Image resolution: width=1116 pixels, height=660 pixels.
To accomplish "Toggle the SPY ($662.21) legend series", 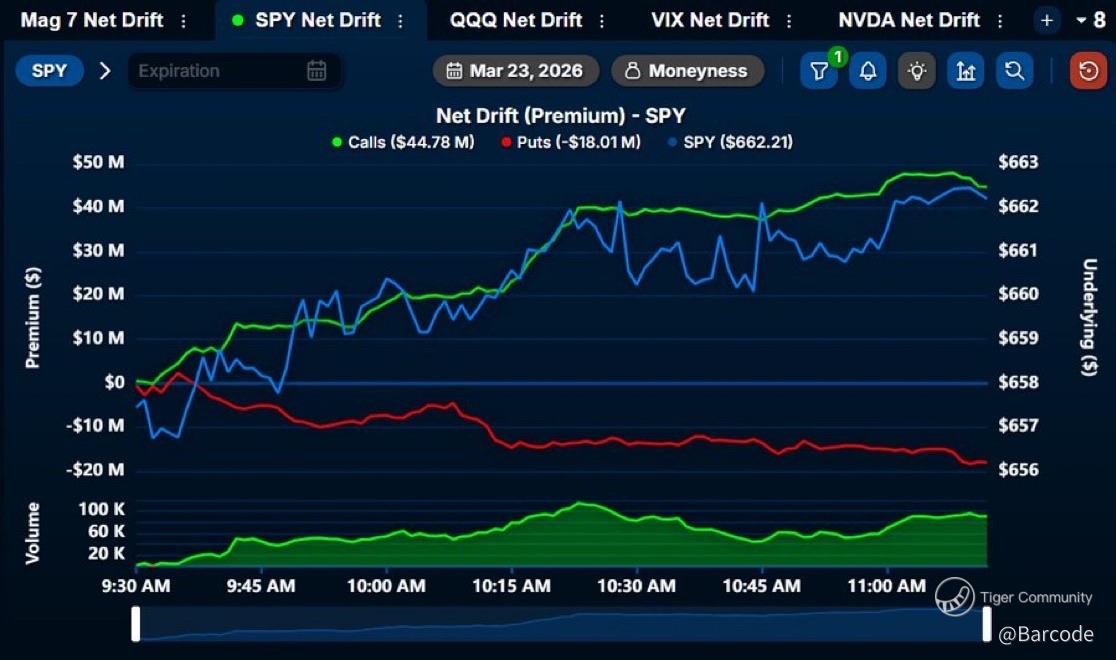I will click(730, 142).
